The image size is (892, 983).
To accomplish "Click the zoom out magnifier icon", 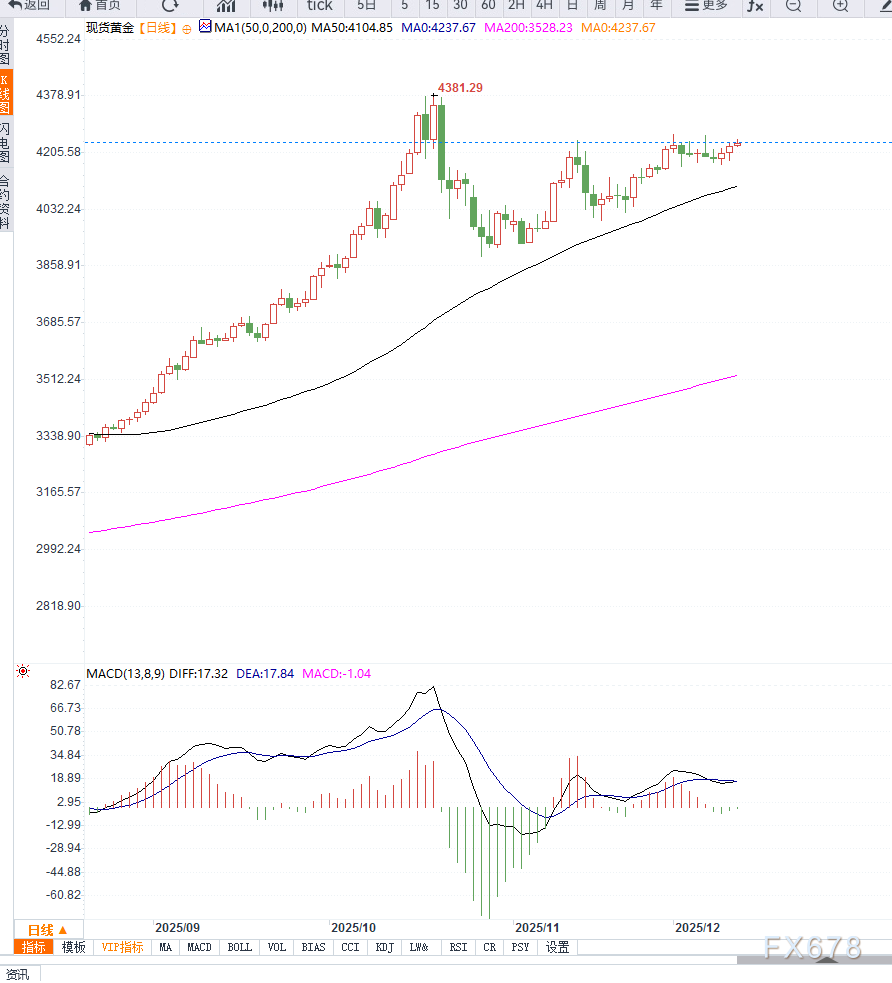I will [x=793, y=5].
